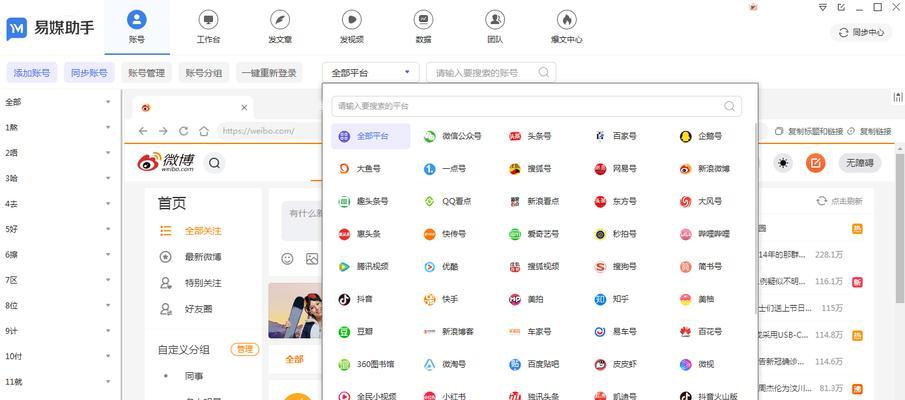Select 快手 platform

pos(441,300)
